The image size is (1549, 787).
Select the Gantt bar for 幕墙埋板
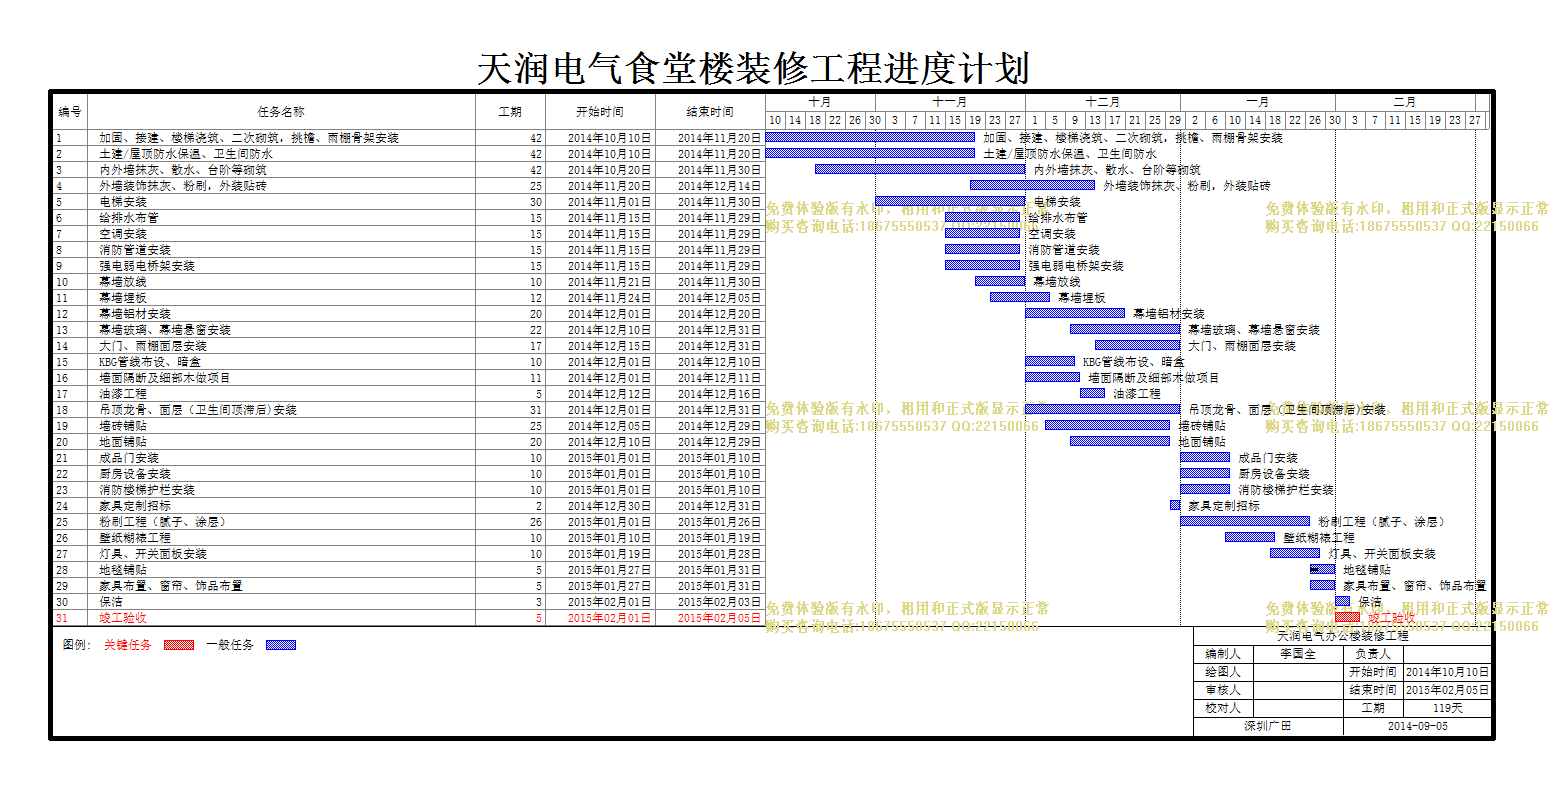click(1020, 298)
